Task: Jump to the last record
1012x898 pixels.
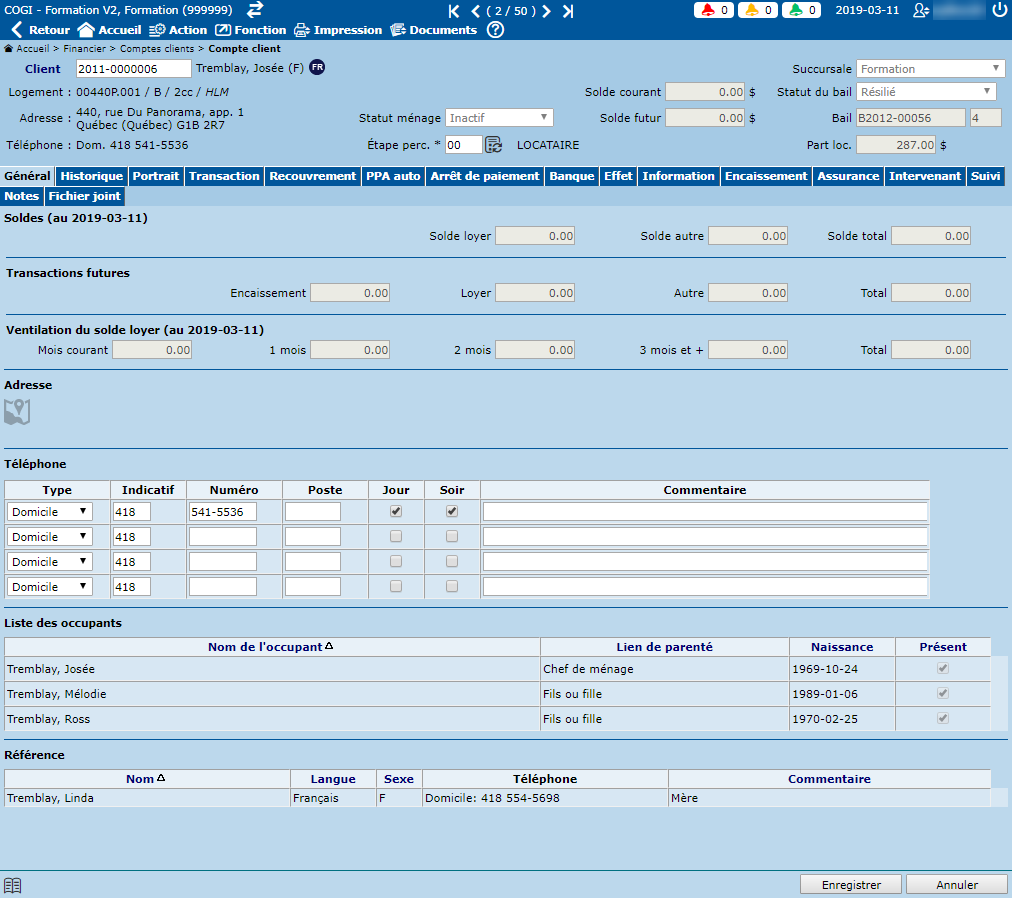Action: click(568, 11)
